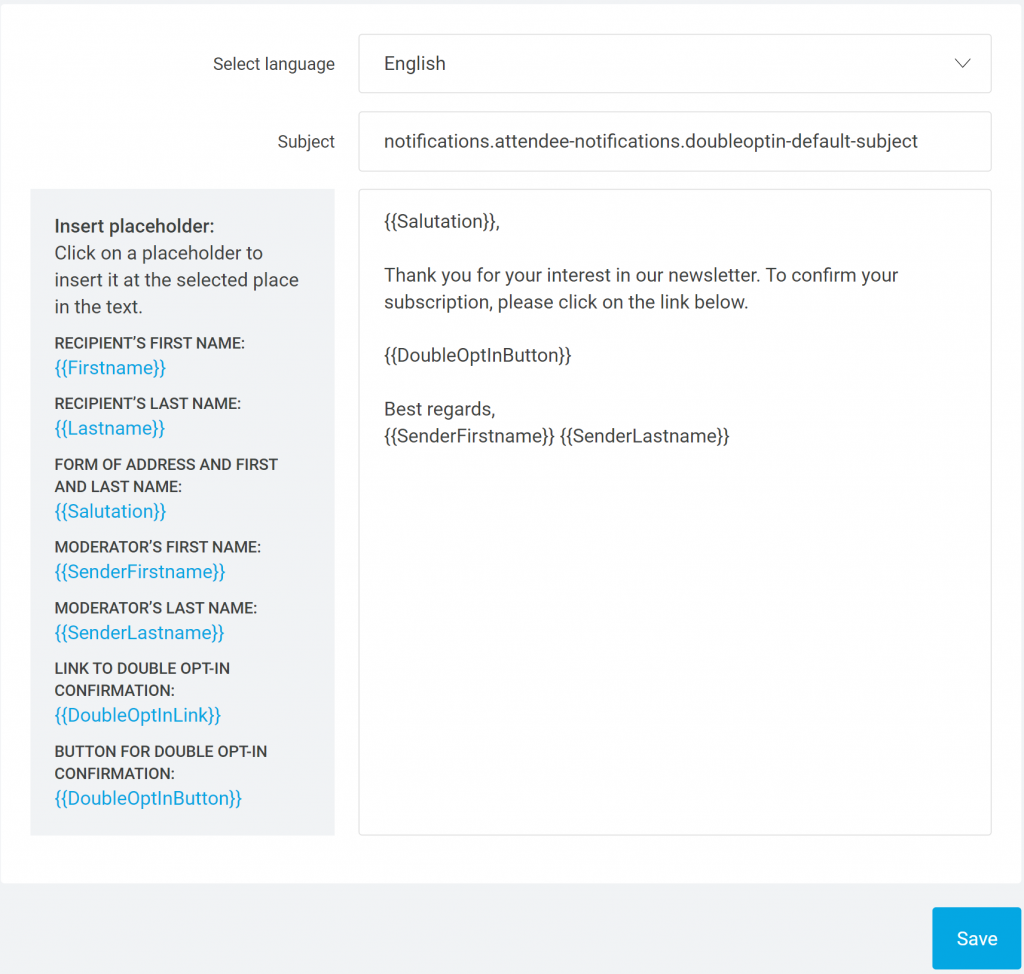Click the 'Subject' field label

pyautogui.click(x=306, y=142)
